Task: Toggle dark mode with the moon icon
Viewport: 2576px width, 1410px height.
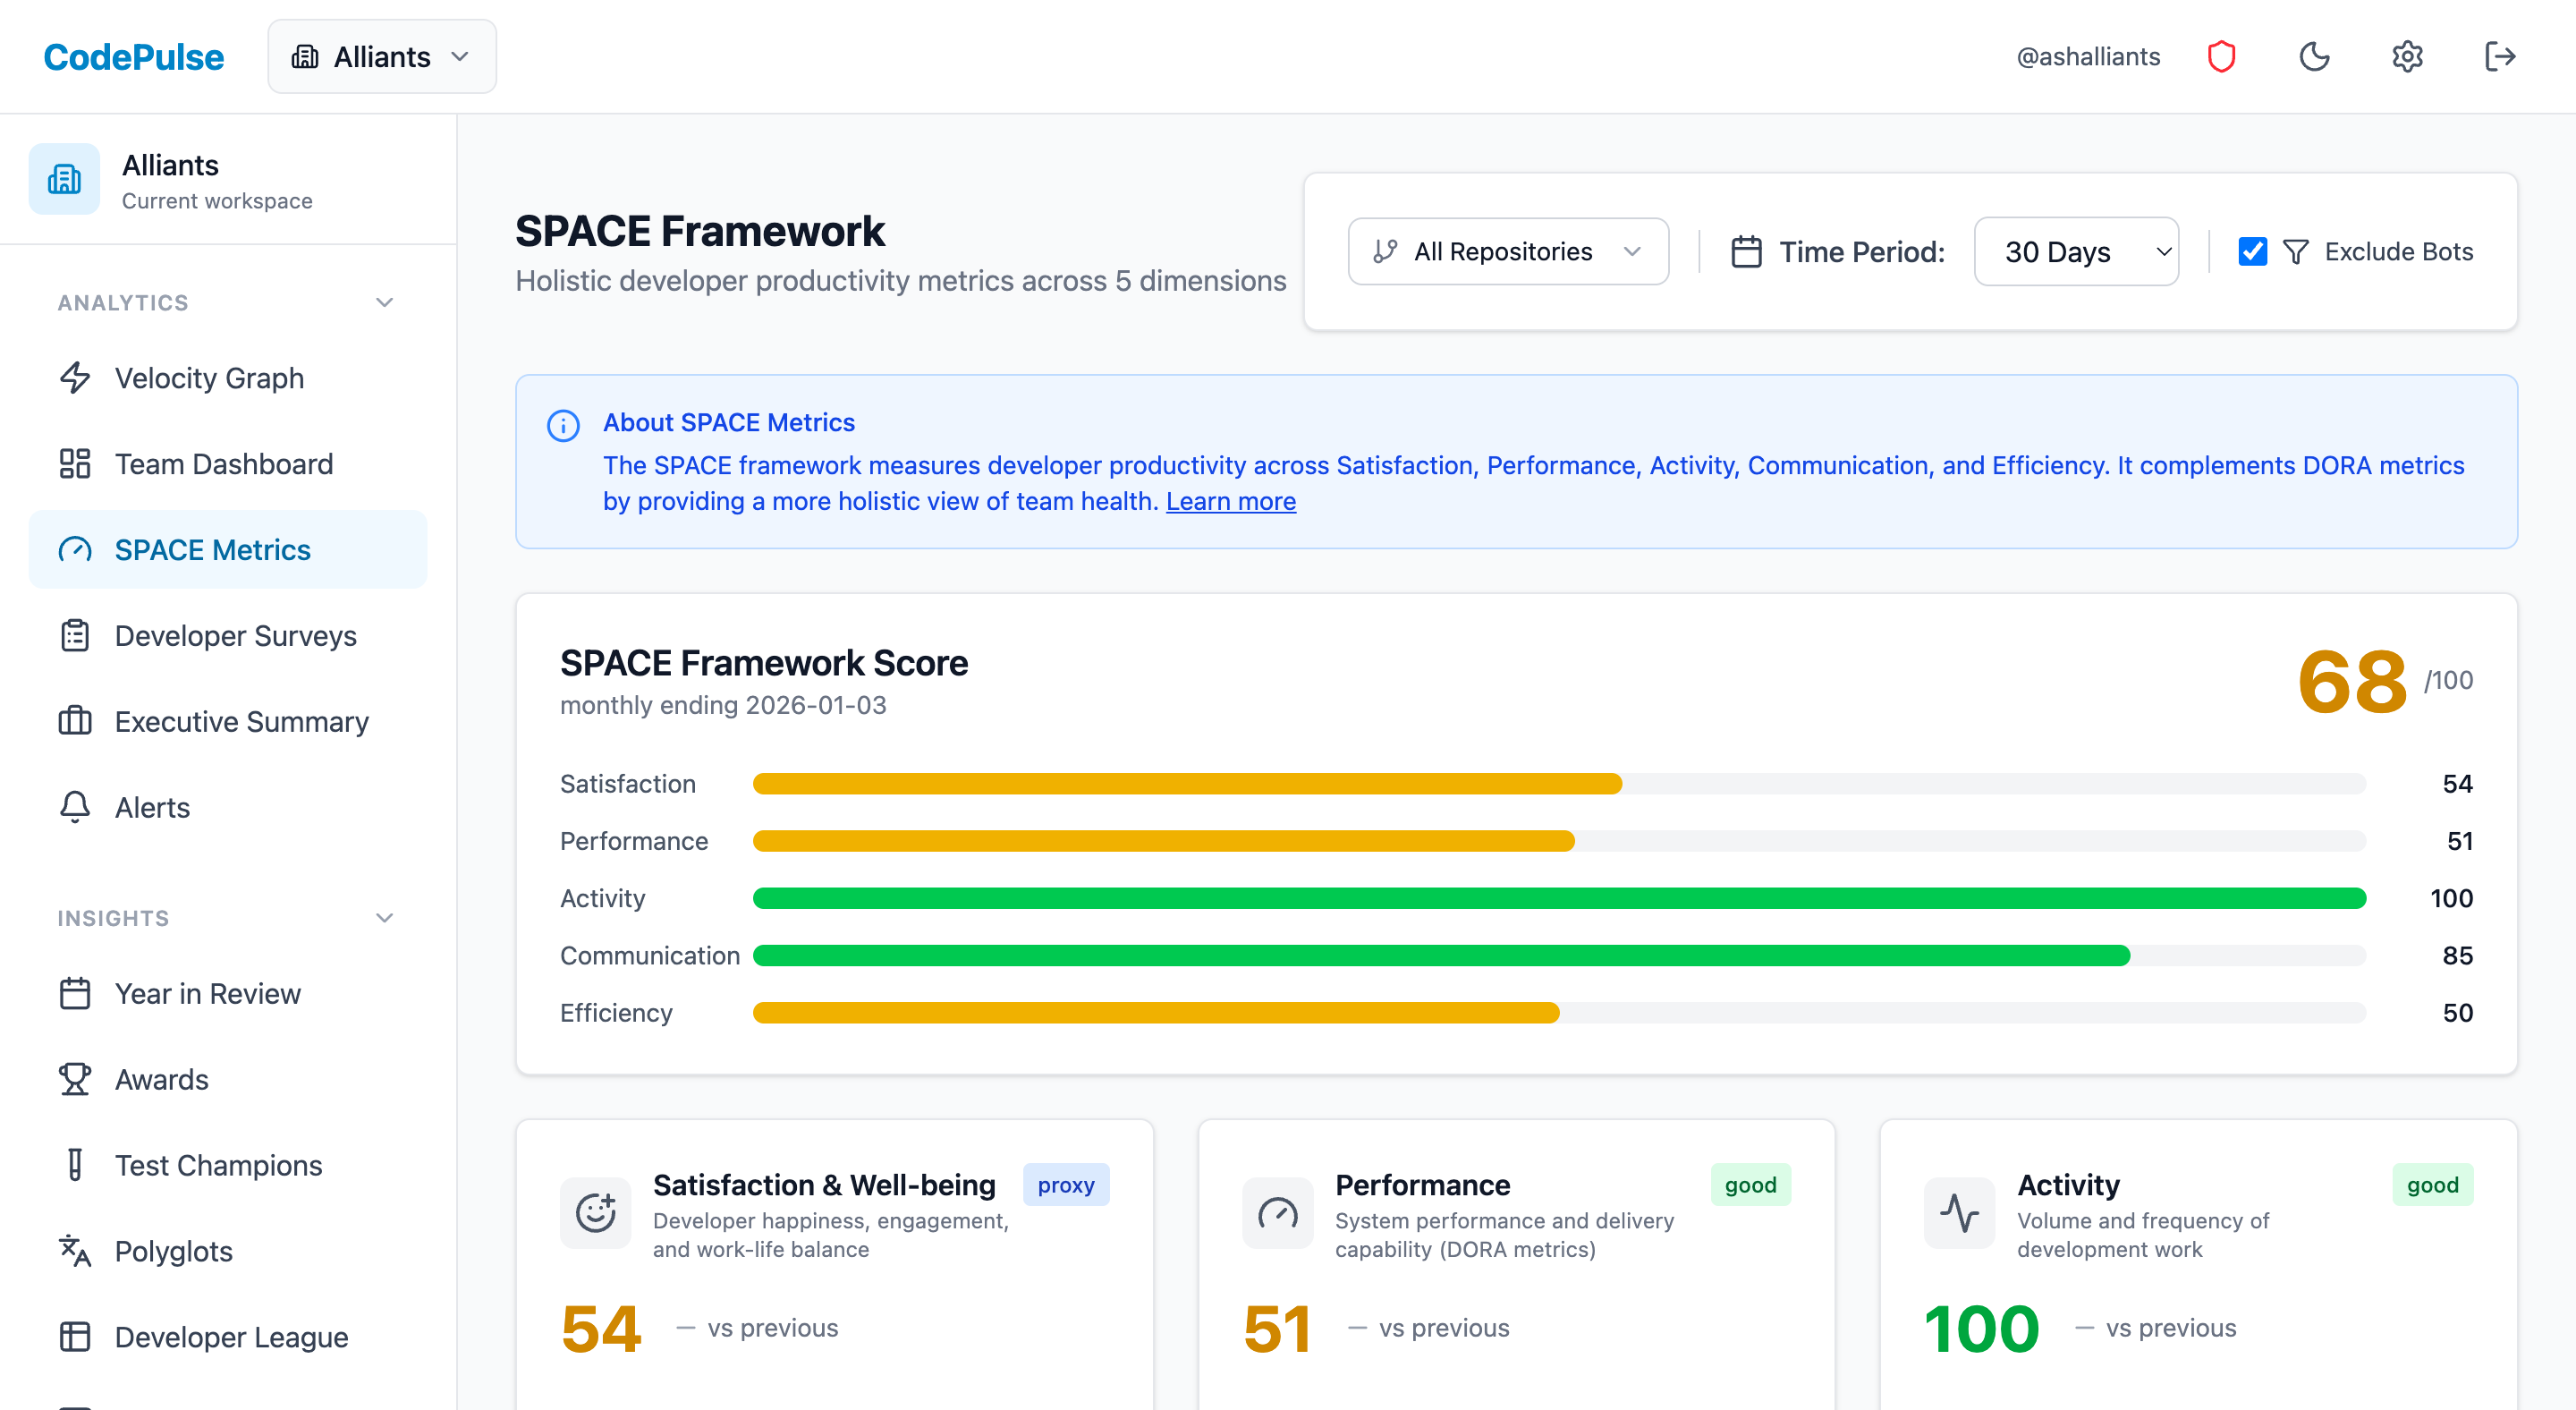Action: click(2315, 56)
